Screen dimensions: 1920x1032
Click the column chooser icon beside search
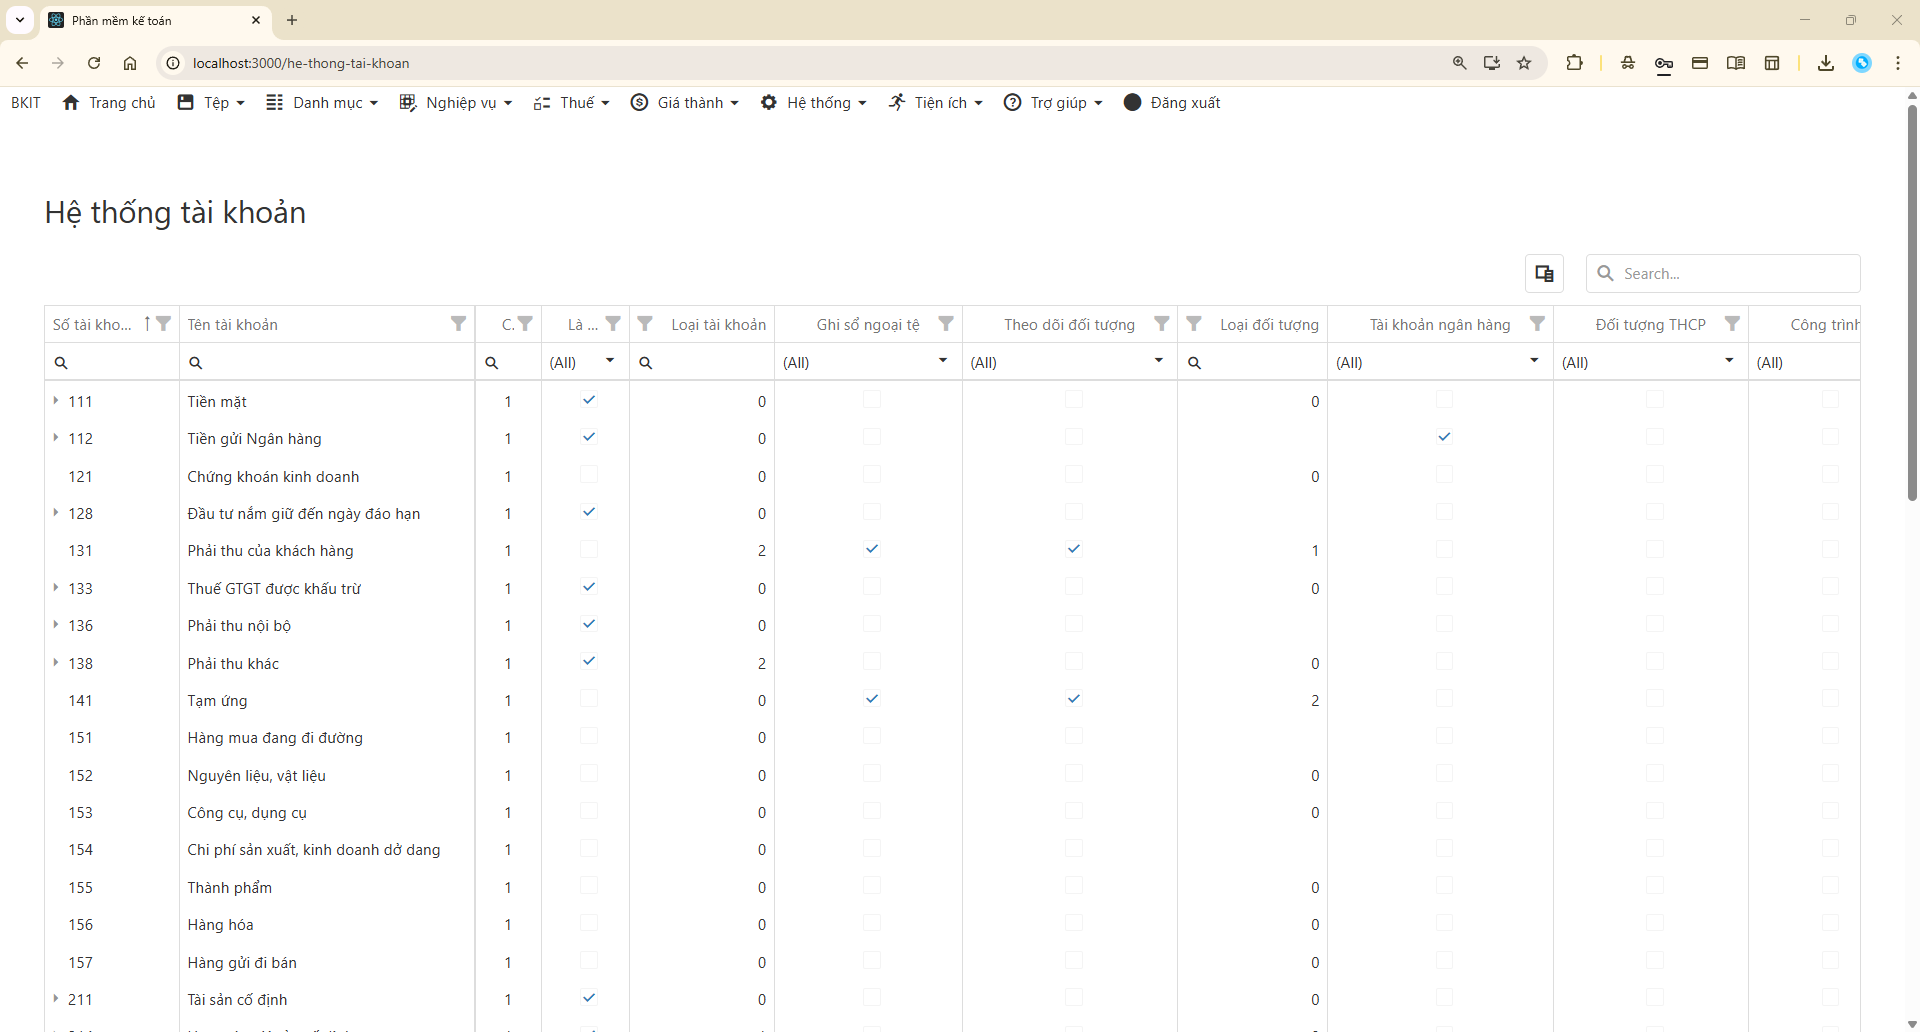tap(1544, 273)
